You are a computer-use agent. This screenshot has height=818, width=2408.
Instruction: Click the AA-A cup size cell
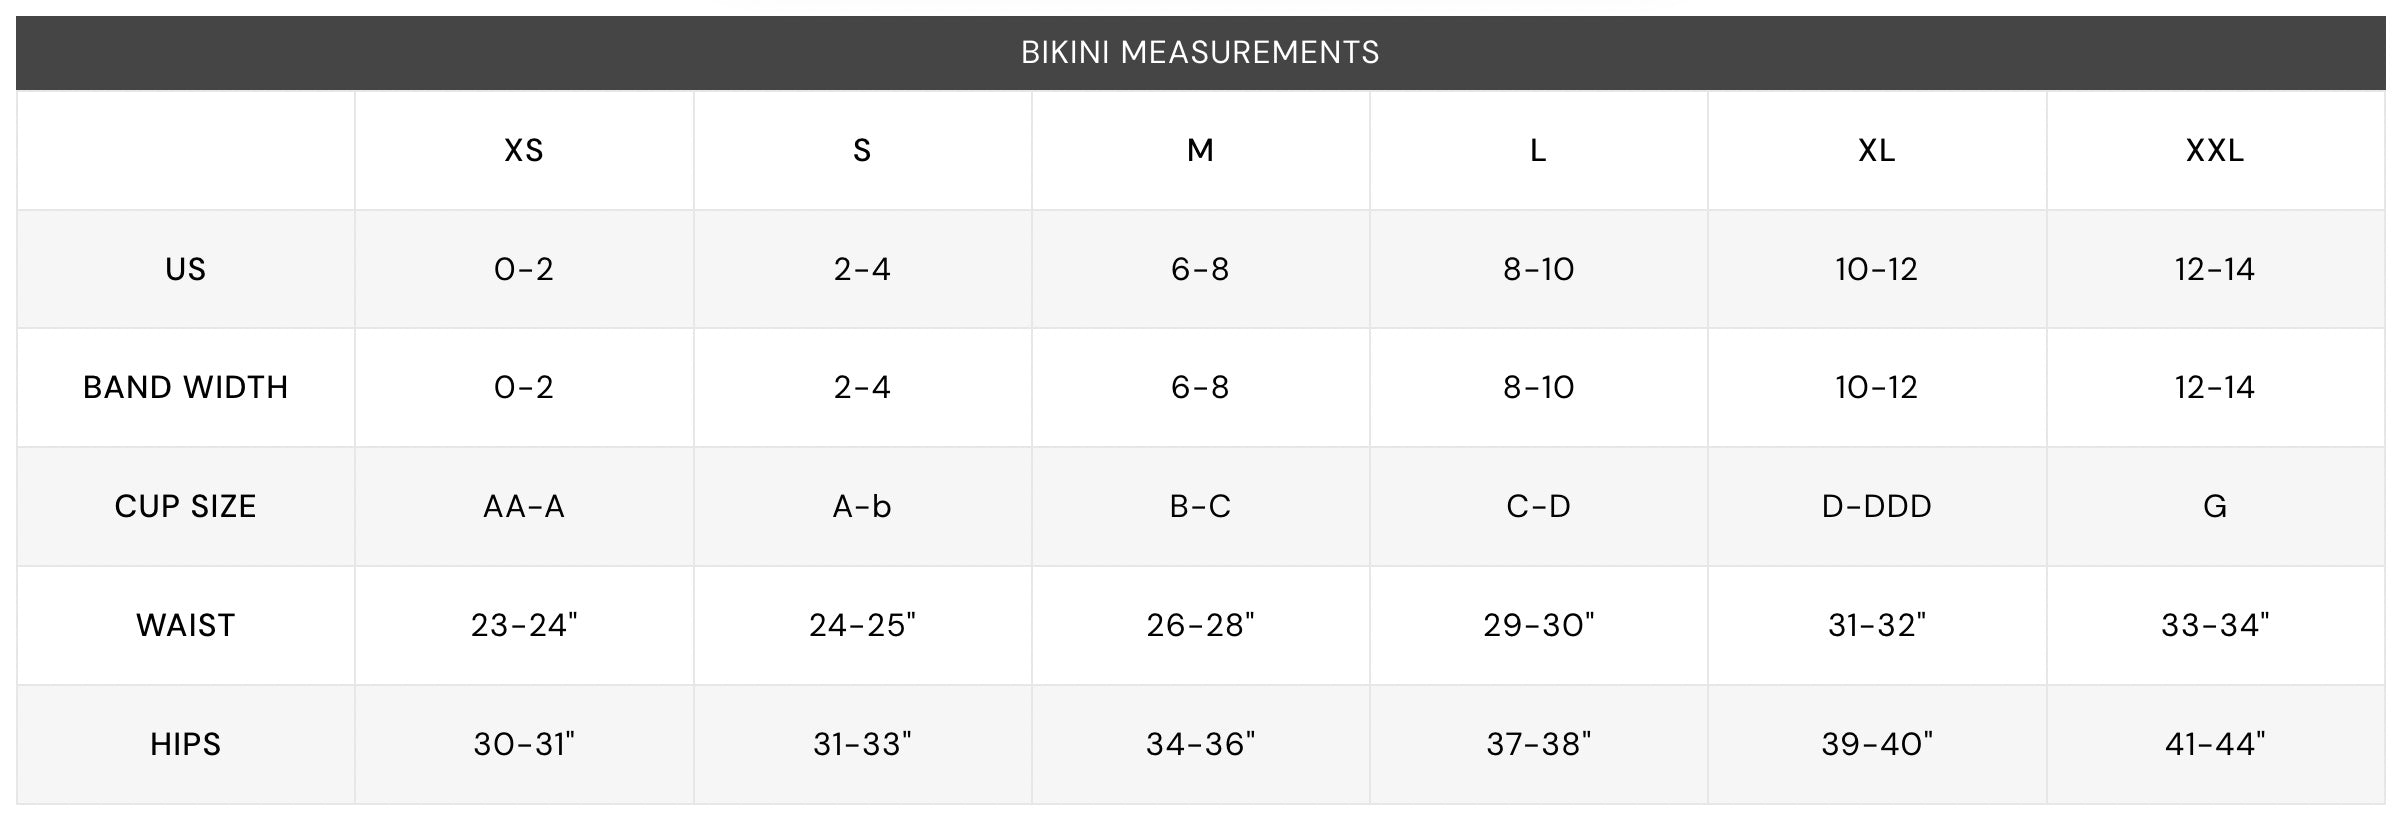[x=524, y=506]
